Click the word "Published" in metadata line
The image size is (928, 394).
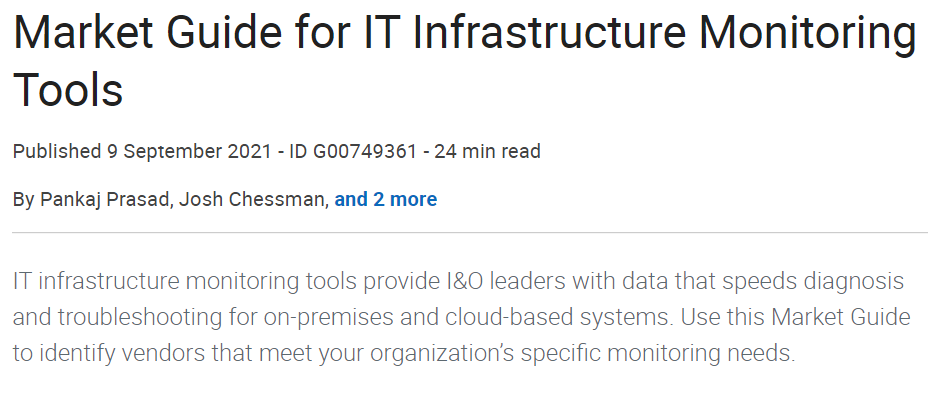pyautogui.click(x=57, y=151)
